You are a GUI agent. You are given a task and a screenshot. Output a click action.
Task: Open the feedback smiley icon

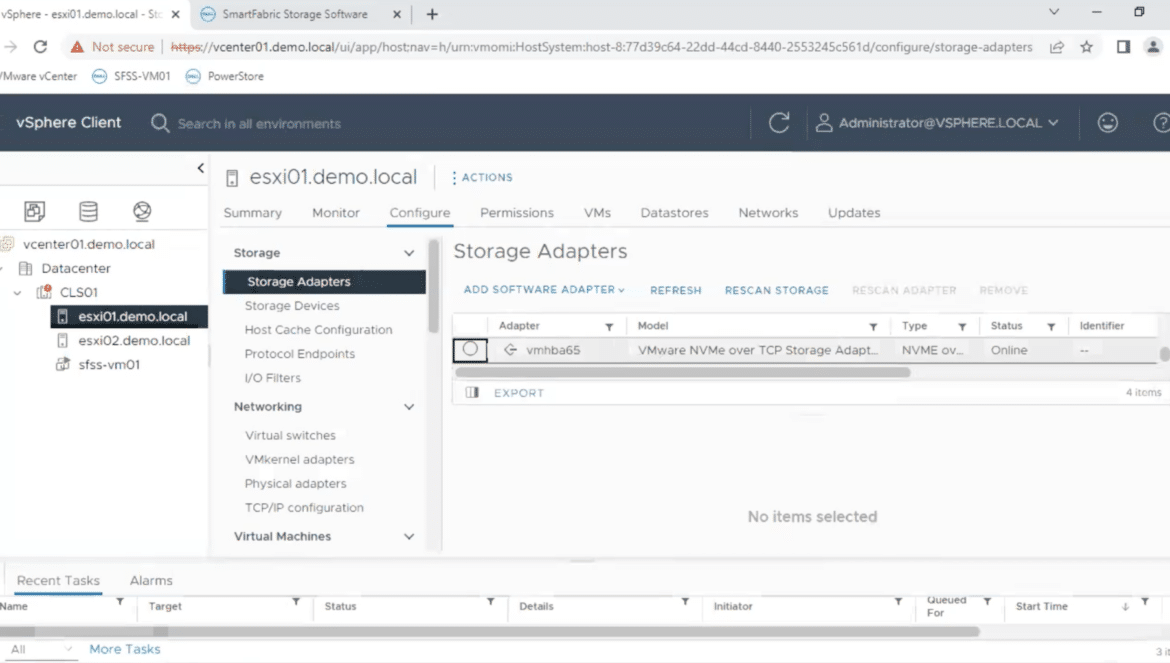[x=1107, y=123]
